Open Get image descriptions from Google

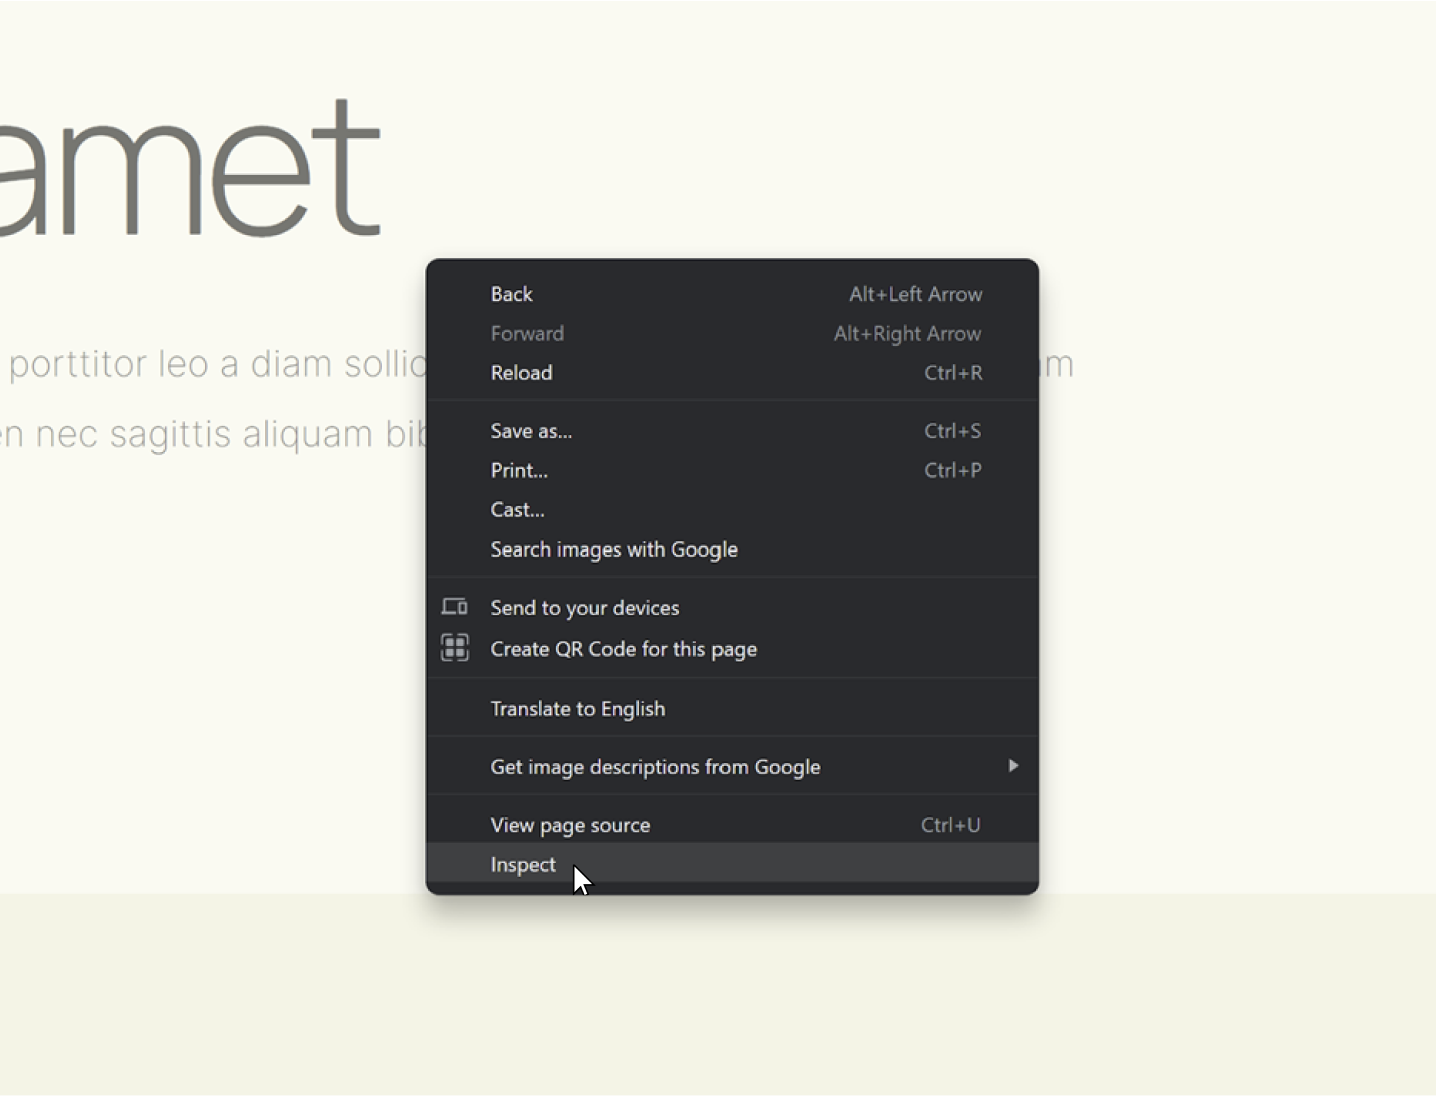(x=654, y=767)
